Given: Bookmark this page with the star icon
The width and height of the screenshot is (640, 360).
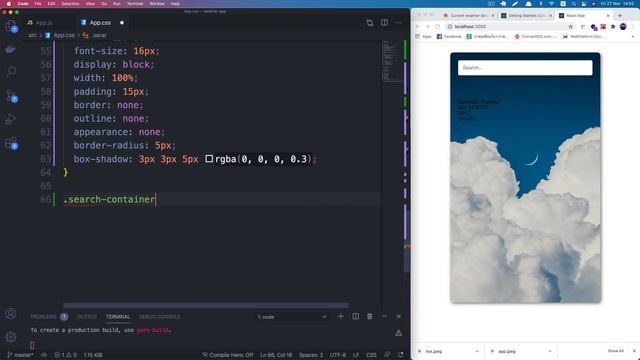Looking at the screenshot, I should (570, 27).
